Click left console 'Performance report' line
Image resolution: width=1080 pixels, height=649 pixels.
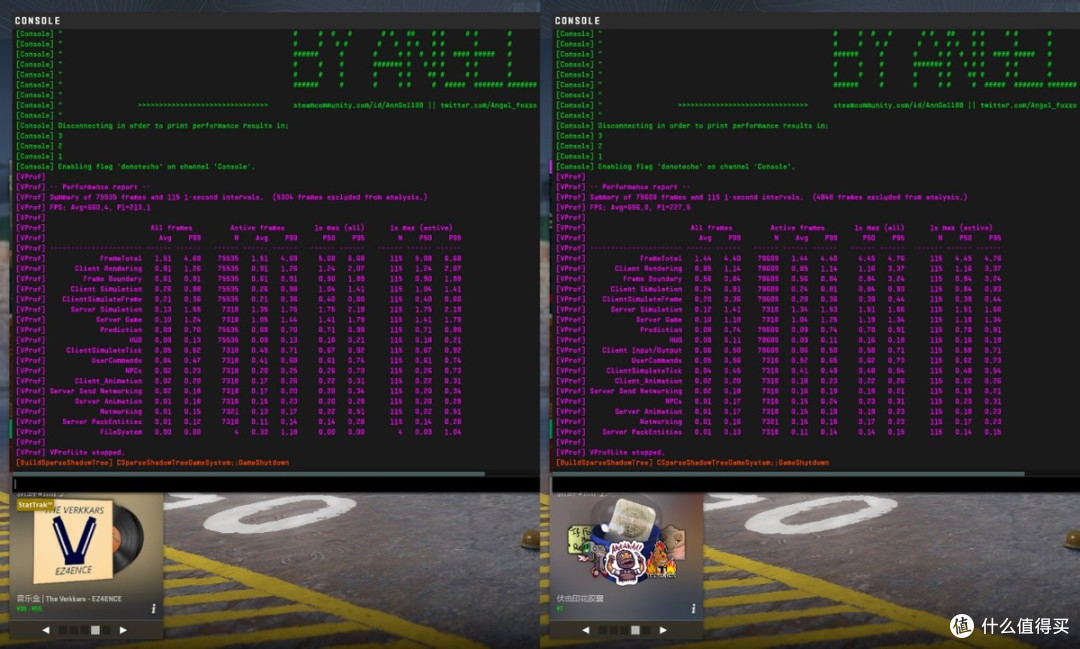pyautogui.click(x=83, y=187)
